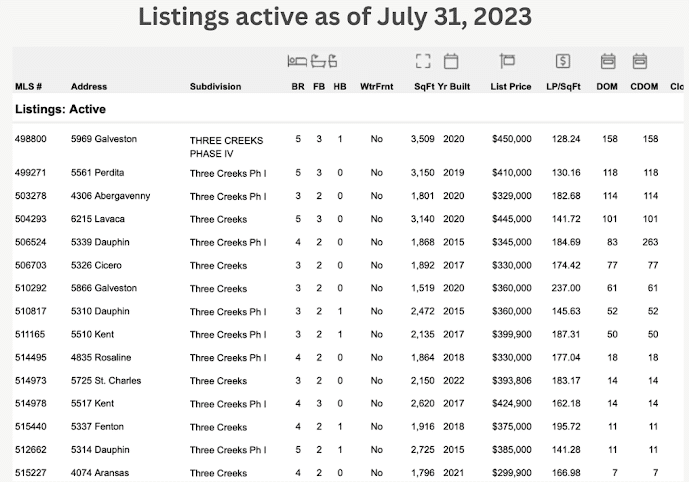The image size is (689, 482).
Task: Click the dollar price-per-sqft icon
Action: (x=563, y=61)
